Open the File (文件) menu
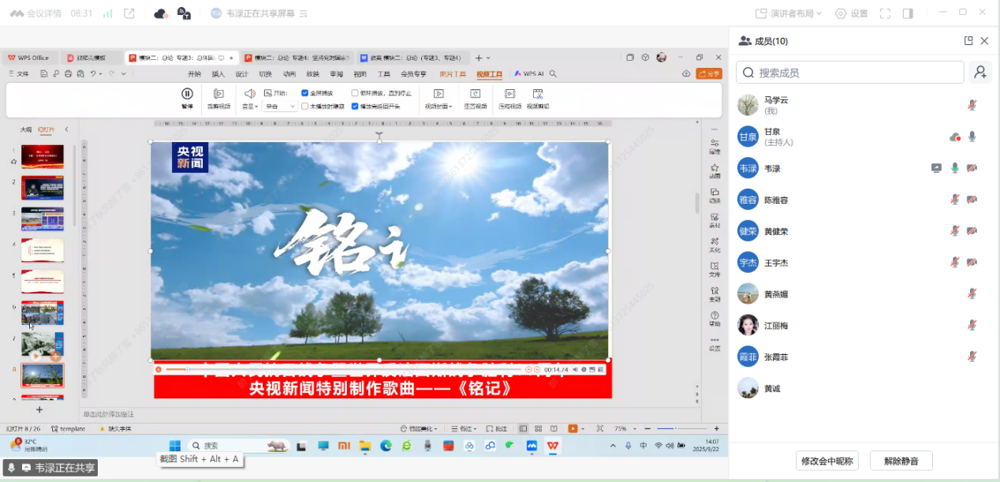The height and width of the screenshot is (482, 1000). pyautogui.click(x=19, y=74)
